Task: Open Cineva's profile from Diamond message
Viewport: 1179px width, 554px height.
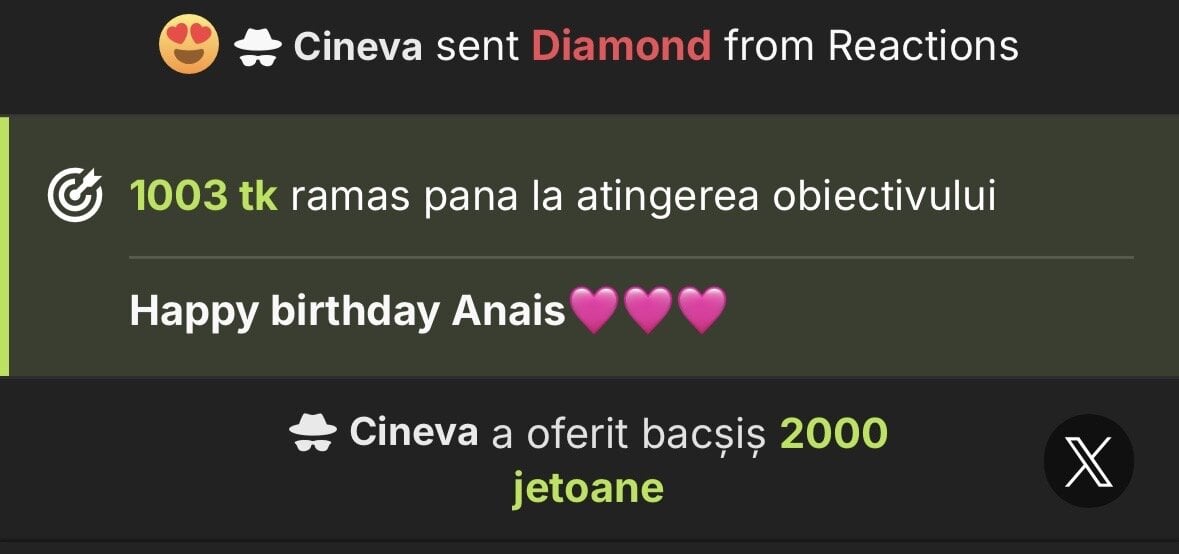Action: (x=357, y=46)
